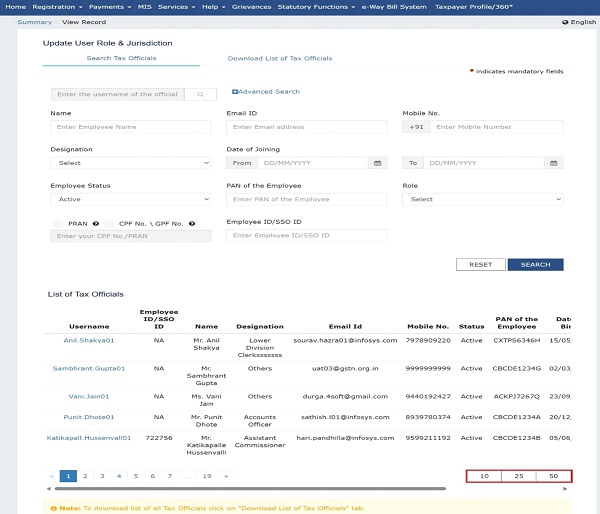The image size is (600, 514).
Task: Select the PRAN radio button
Action: [x=58, y=224]
